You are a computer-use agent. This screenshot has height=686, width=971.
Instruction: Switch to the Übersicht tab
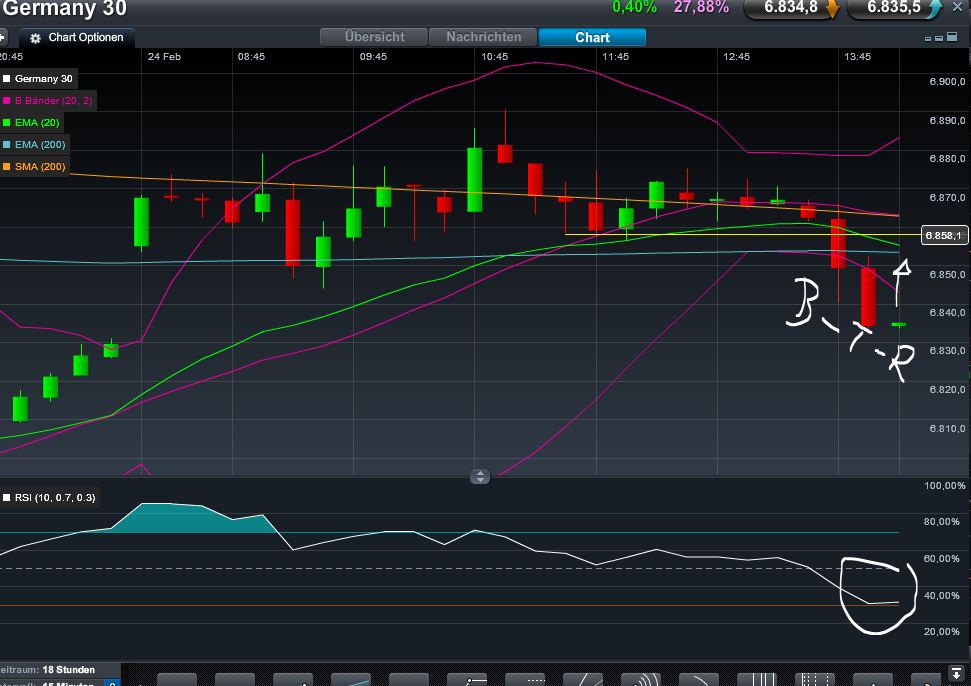coord(373,37)
